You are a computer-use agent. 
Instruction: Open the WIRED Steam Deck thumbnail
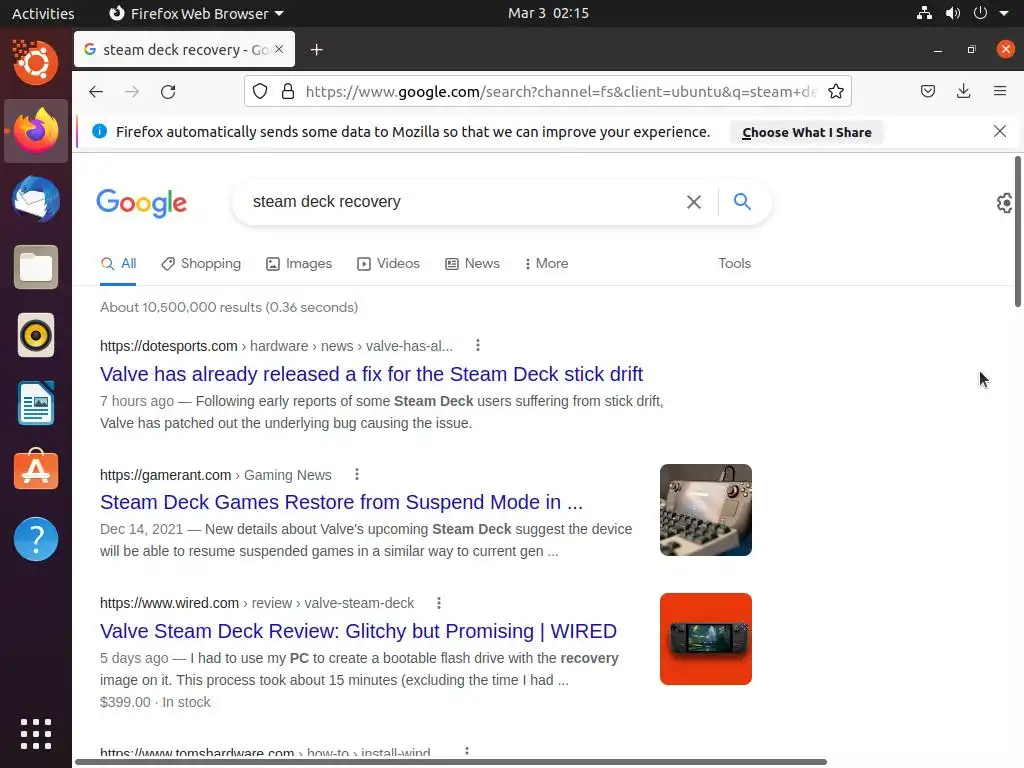pyautogui.click(x=705, y=639)
